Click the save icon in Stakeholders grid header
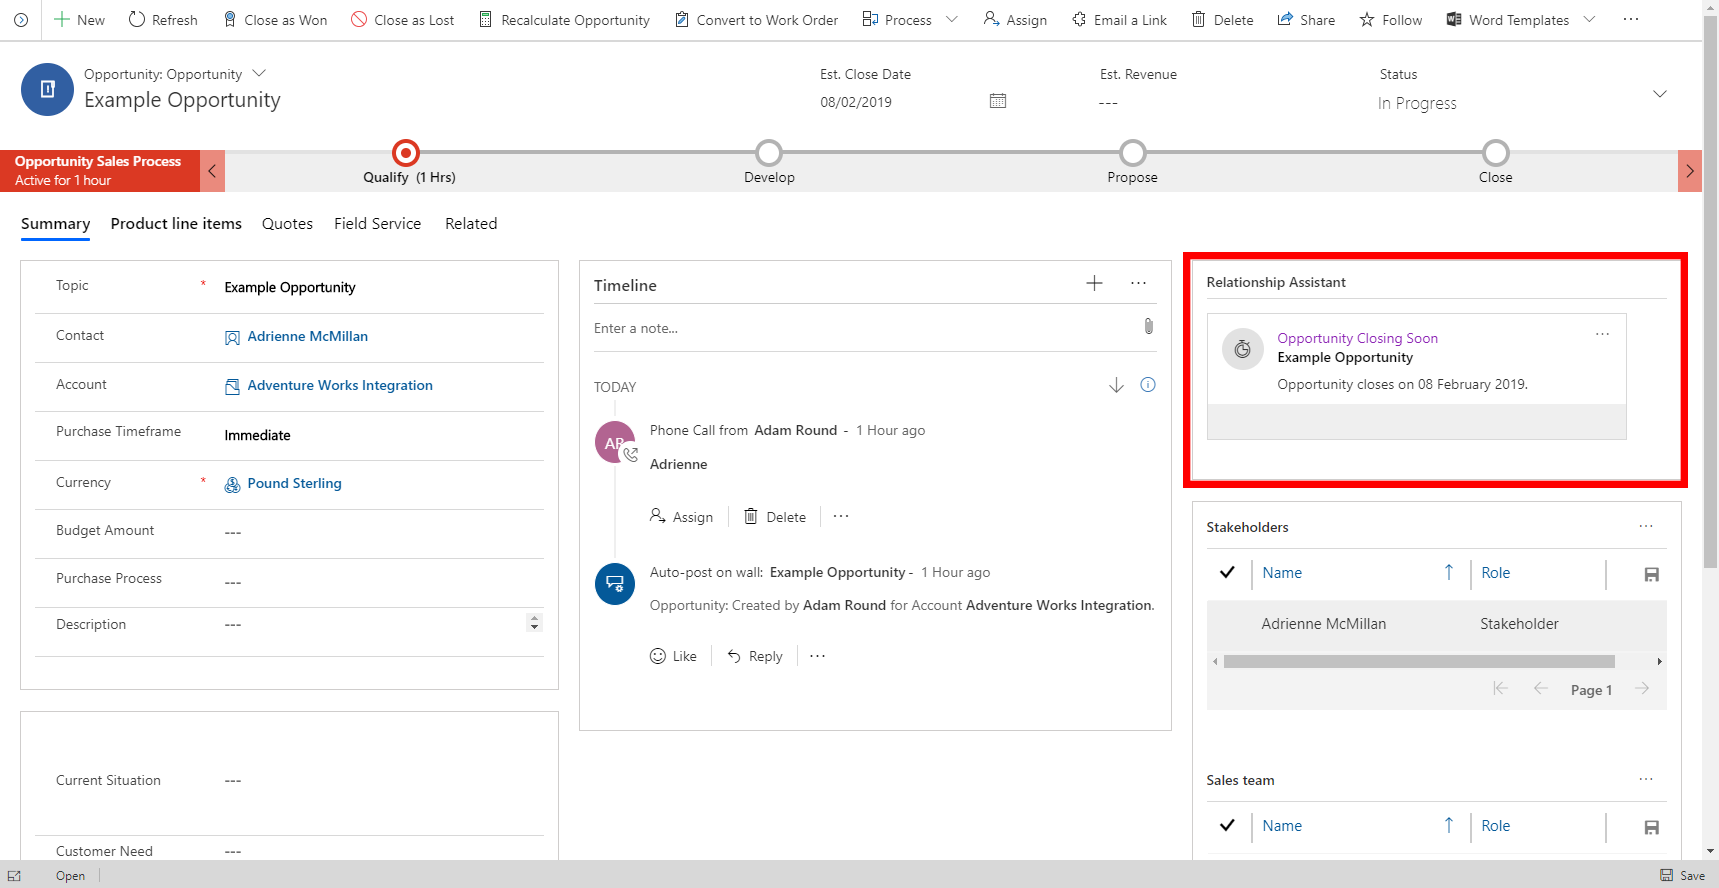This screenshot has width=1719, height=888. pyautogui.click(x=1651, y=574)
